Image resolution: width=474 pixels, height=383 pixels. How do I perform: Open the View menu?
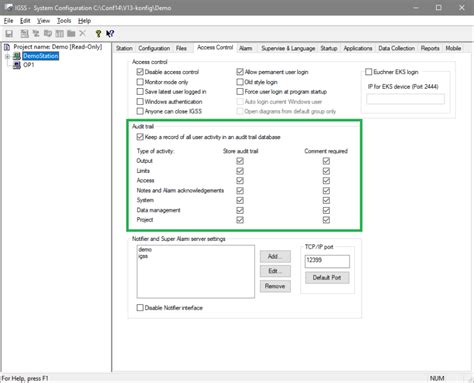(43, 21)
